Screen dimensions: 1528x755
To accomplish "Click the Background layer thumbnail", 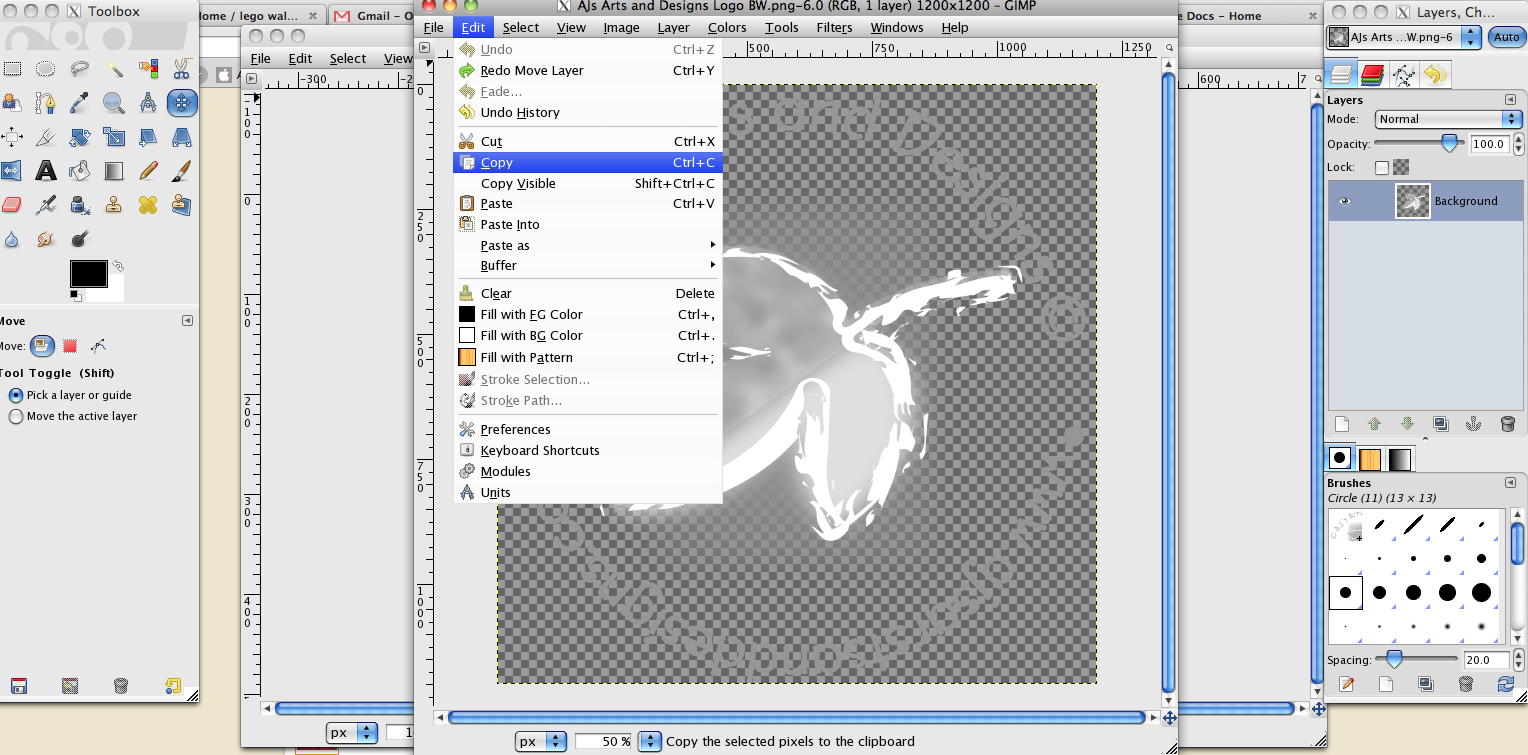I will pyautogui.click(x=1413, y=201).
